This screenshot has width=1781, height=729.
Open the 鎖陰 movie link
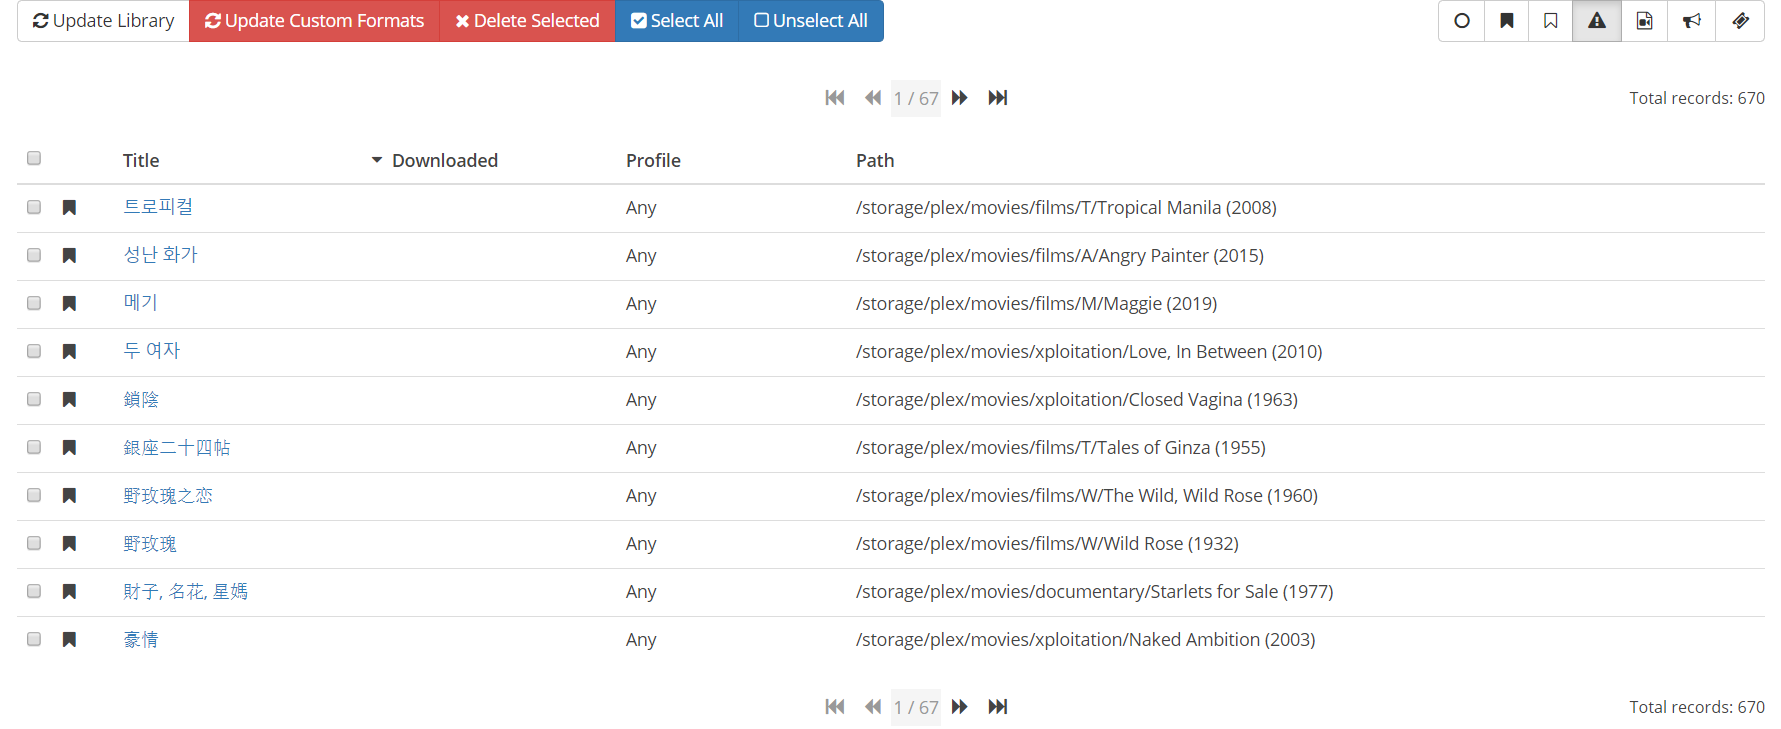click(x=141, y=400)
